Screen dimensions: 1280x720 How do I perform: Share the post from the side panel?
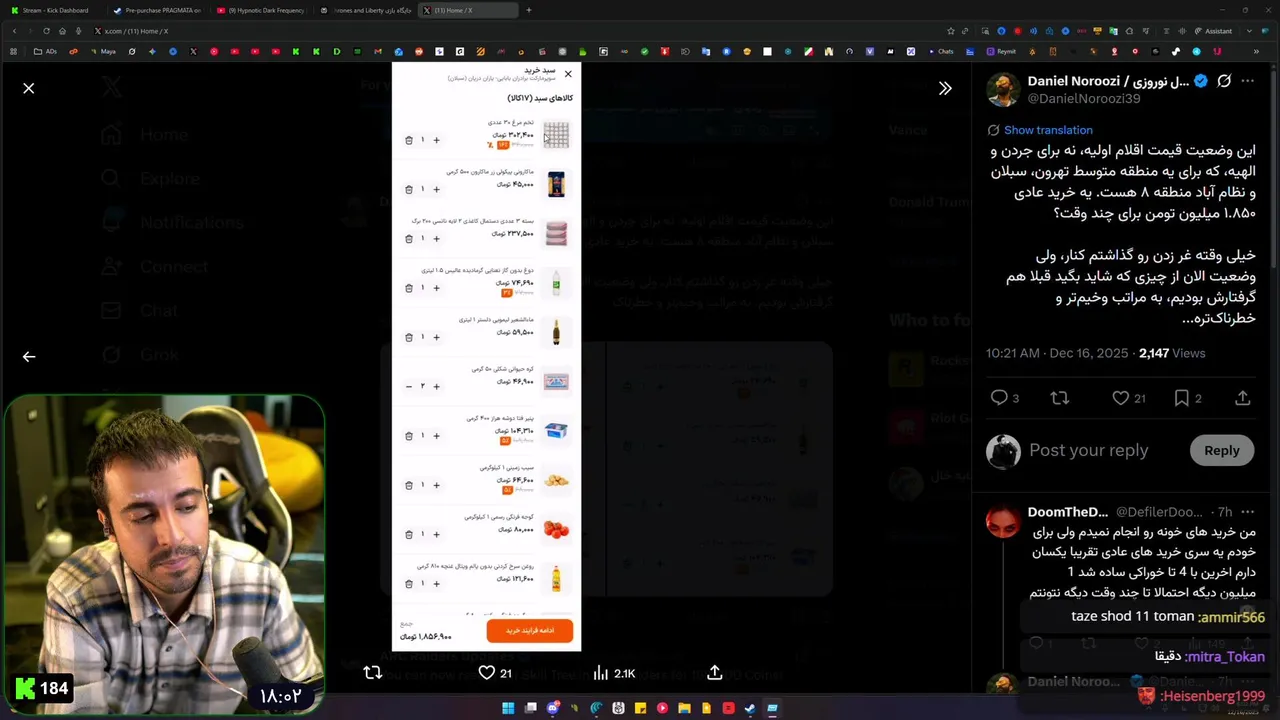pyautogui.click(x=1243, y=398)
